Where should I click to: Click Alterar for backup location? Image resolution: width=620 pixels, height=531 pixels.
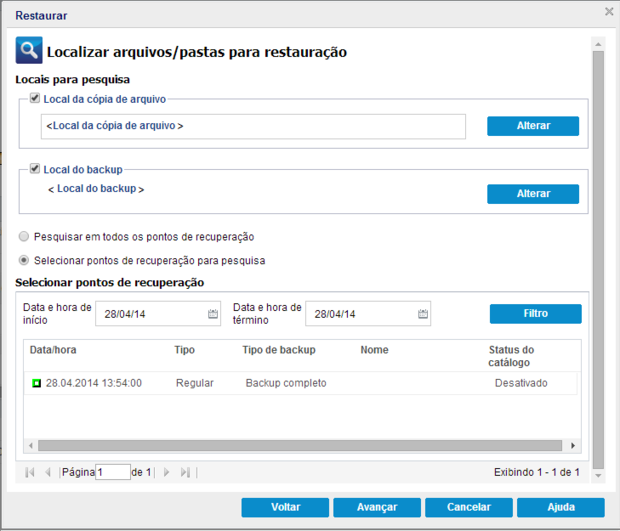[x=533, y=194]
